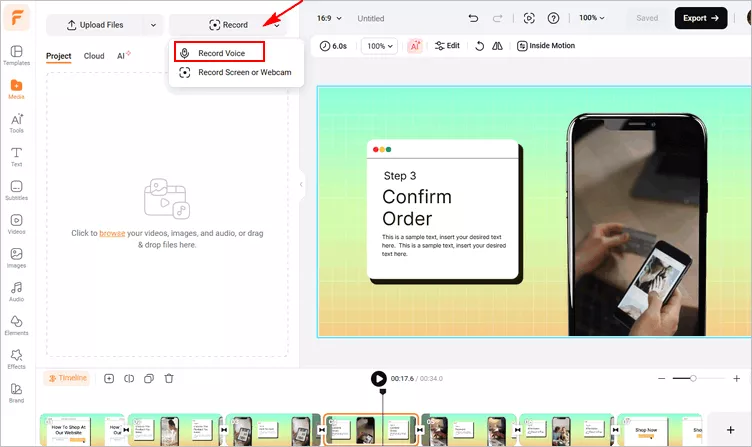This screenshot has width=752, height=447.
Task: Open the Templates sidebar panel
Action: click(16, 55)
